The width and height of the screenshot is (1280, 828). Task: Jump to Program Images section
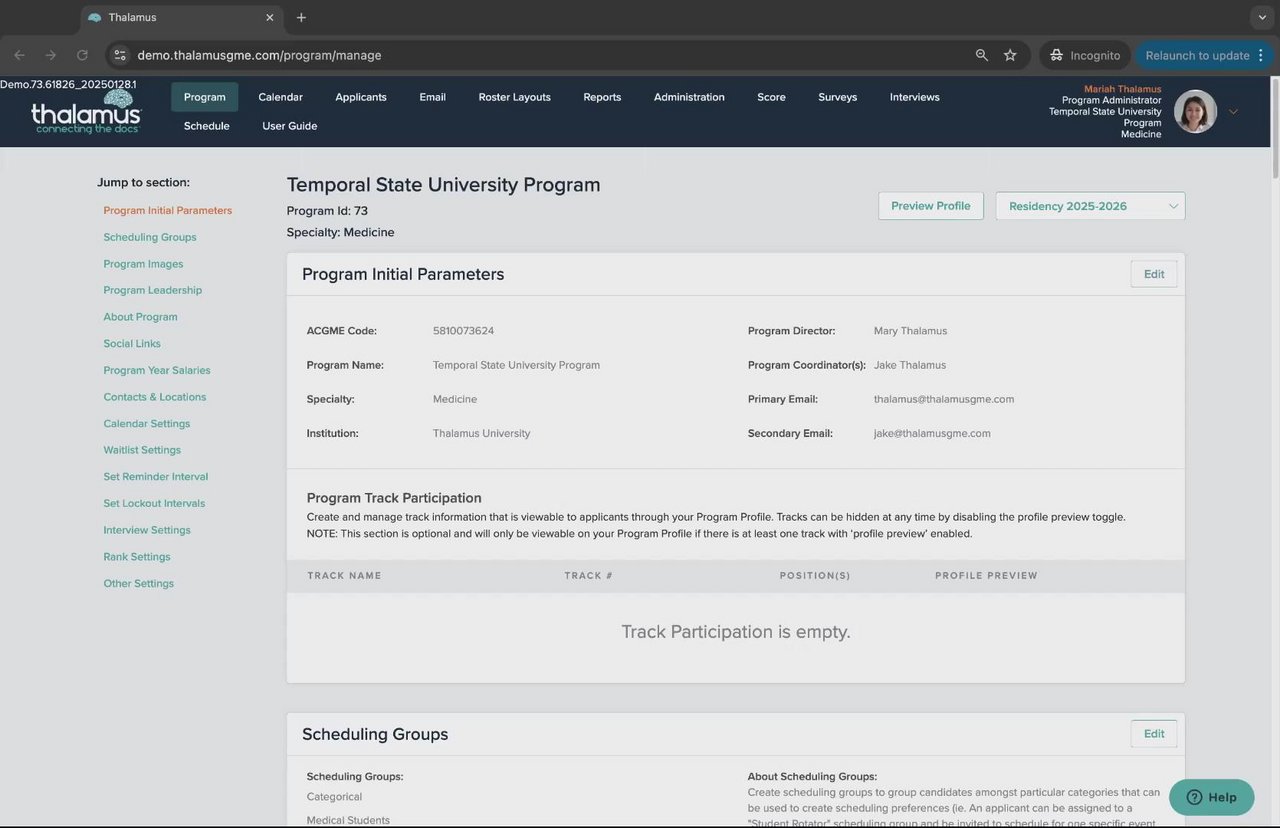(143, 264)
